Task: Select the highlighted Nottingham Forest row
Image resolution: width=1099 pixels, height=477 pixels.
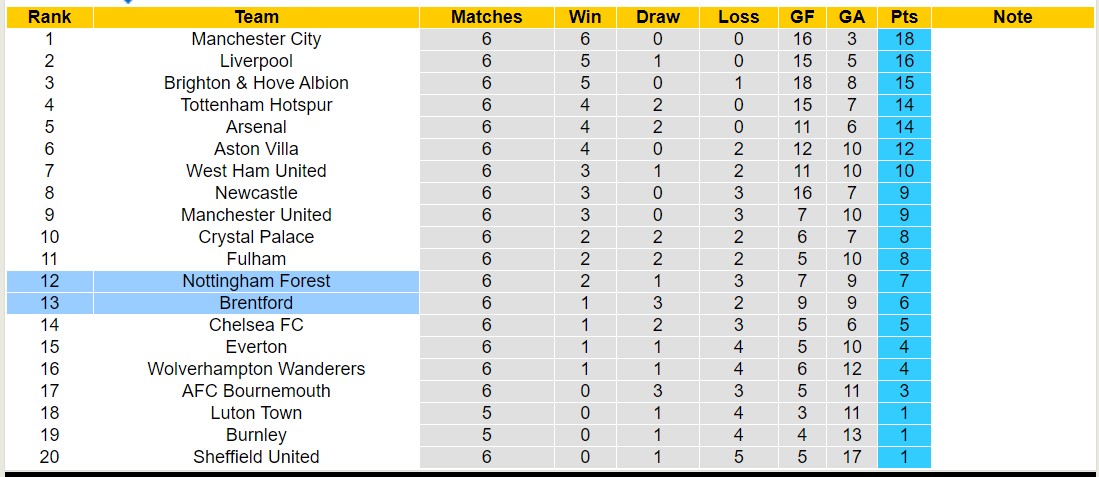Action: coord(256,281)
